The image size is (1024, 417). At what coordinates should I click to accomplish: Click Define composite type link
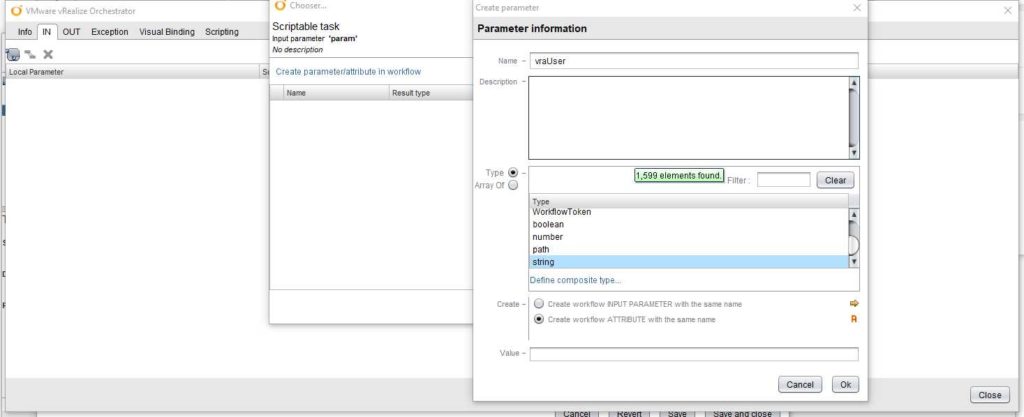coord(575,280)
